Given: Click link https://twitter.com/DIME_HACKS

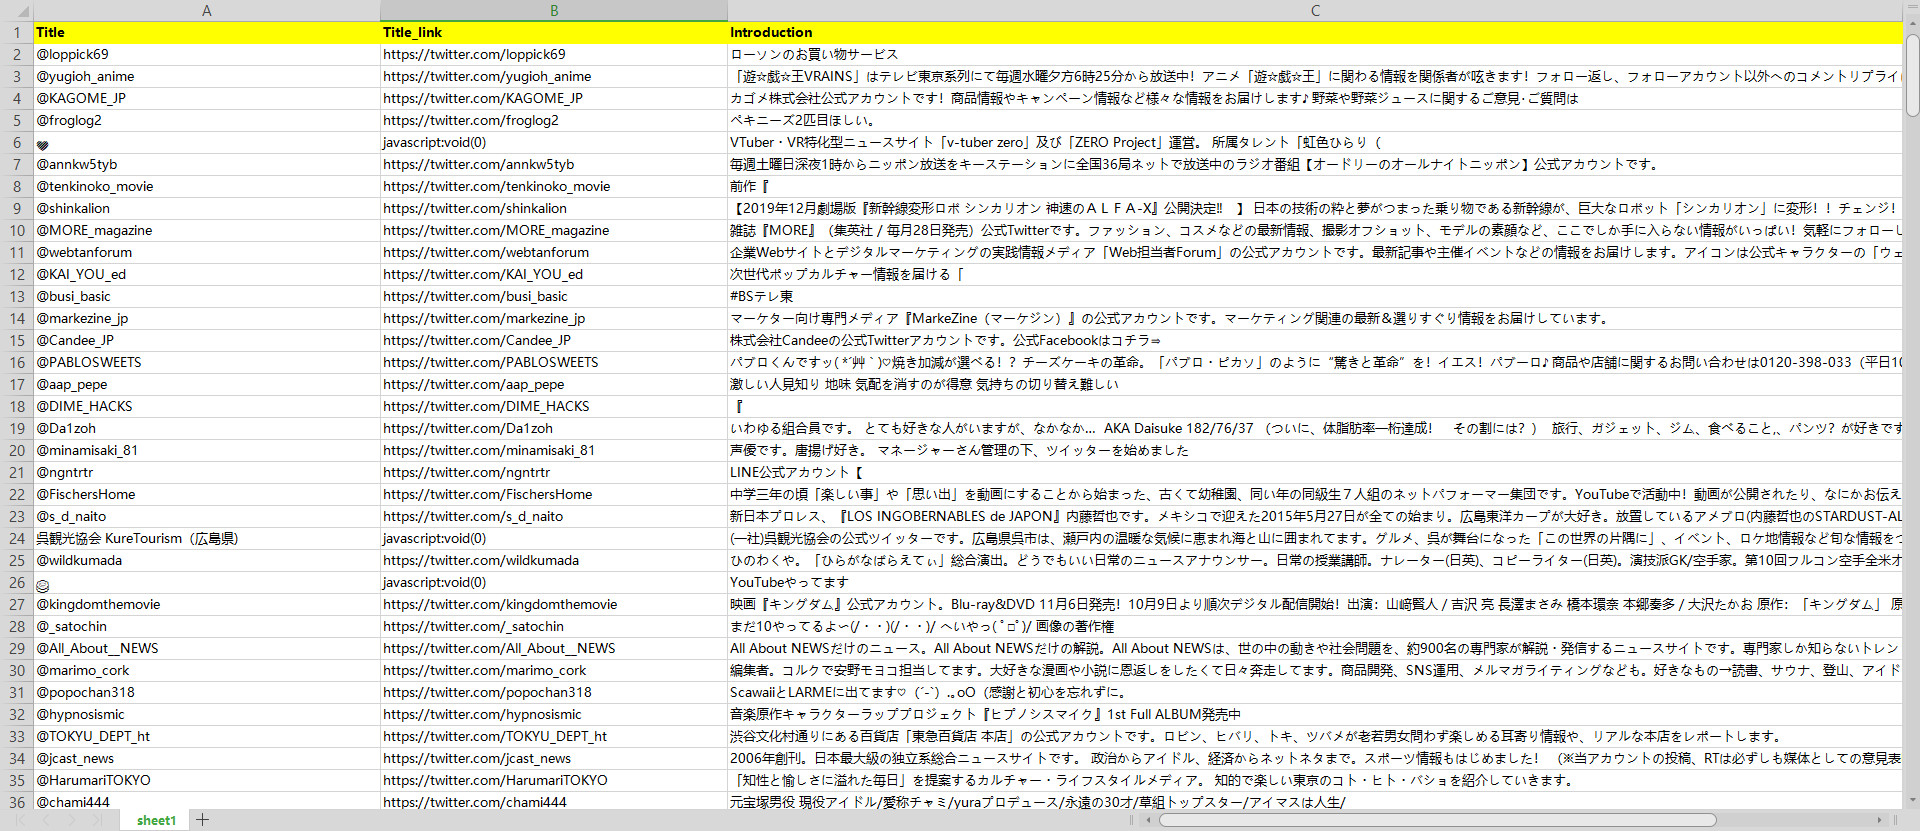Looking at the screenshot, I should [486, 406].
